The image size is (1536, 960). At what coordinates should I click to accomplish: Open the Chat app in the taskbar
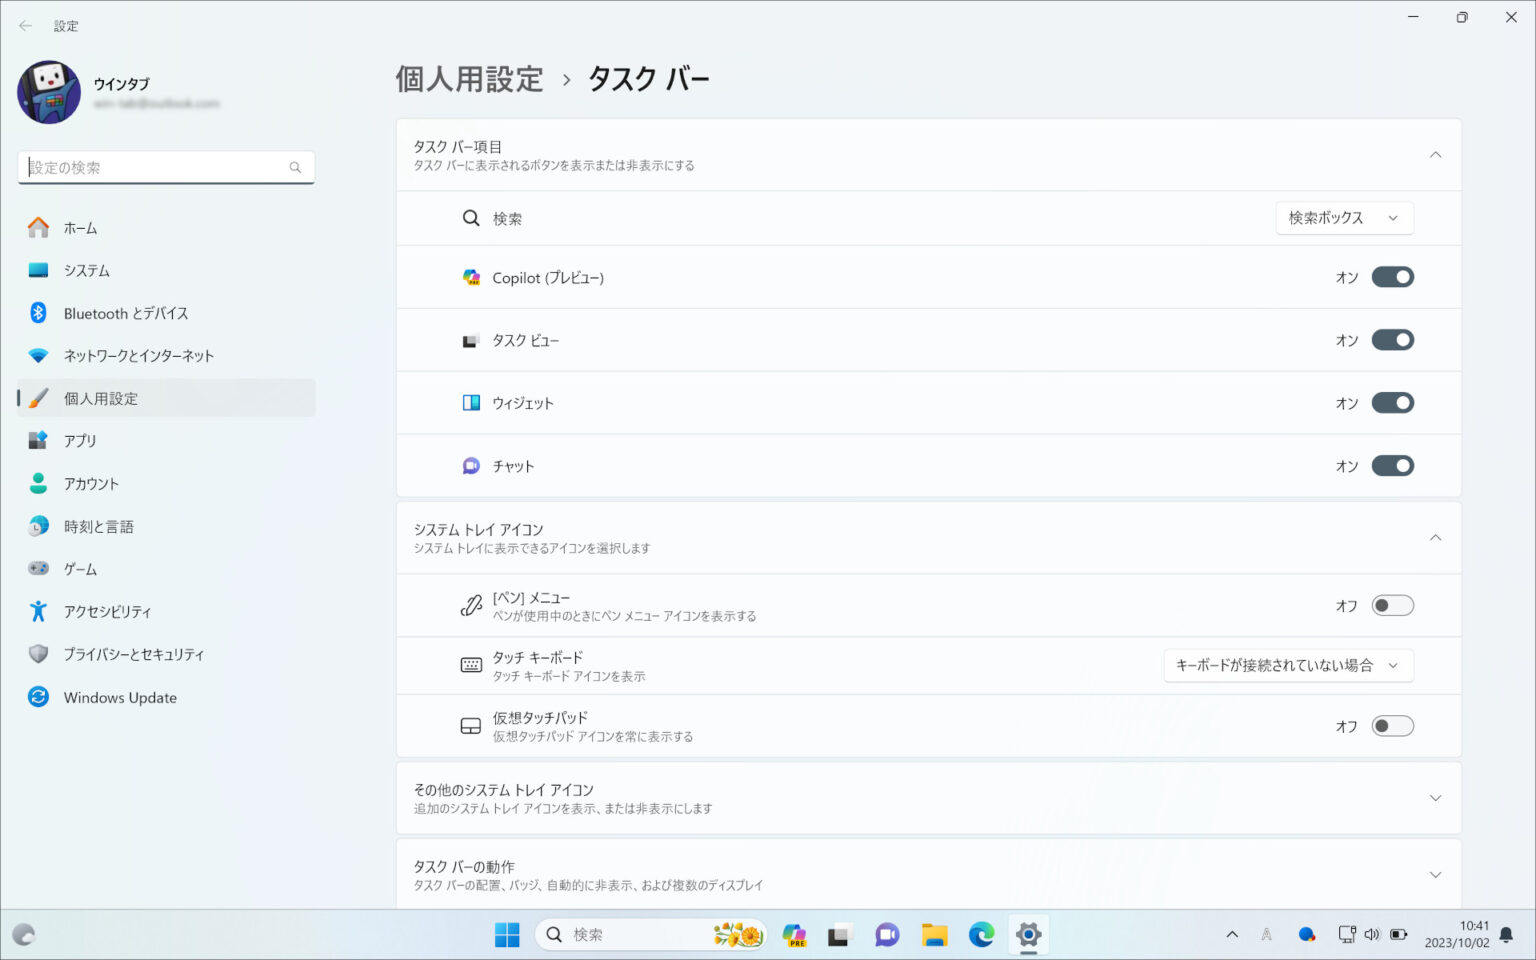pos(887,935)
